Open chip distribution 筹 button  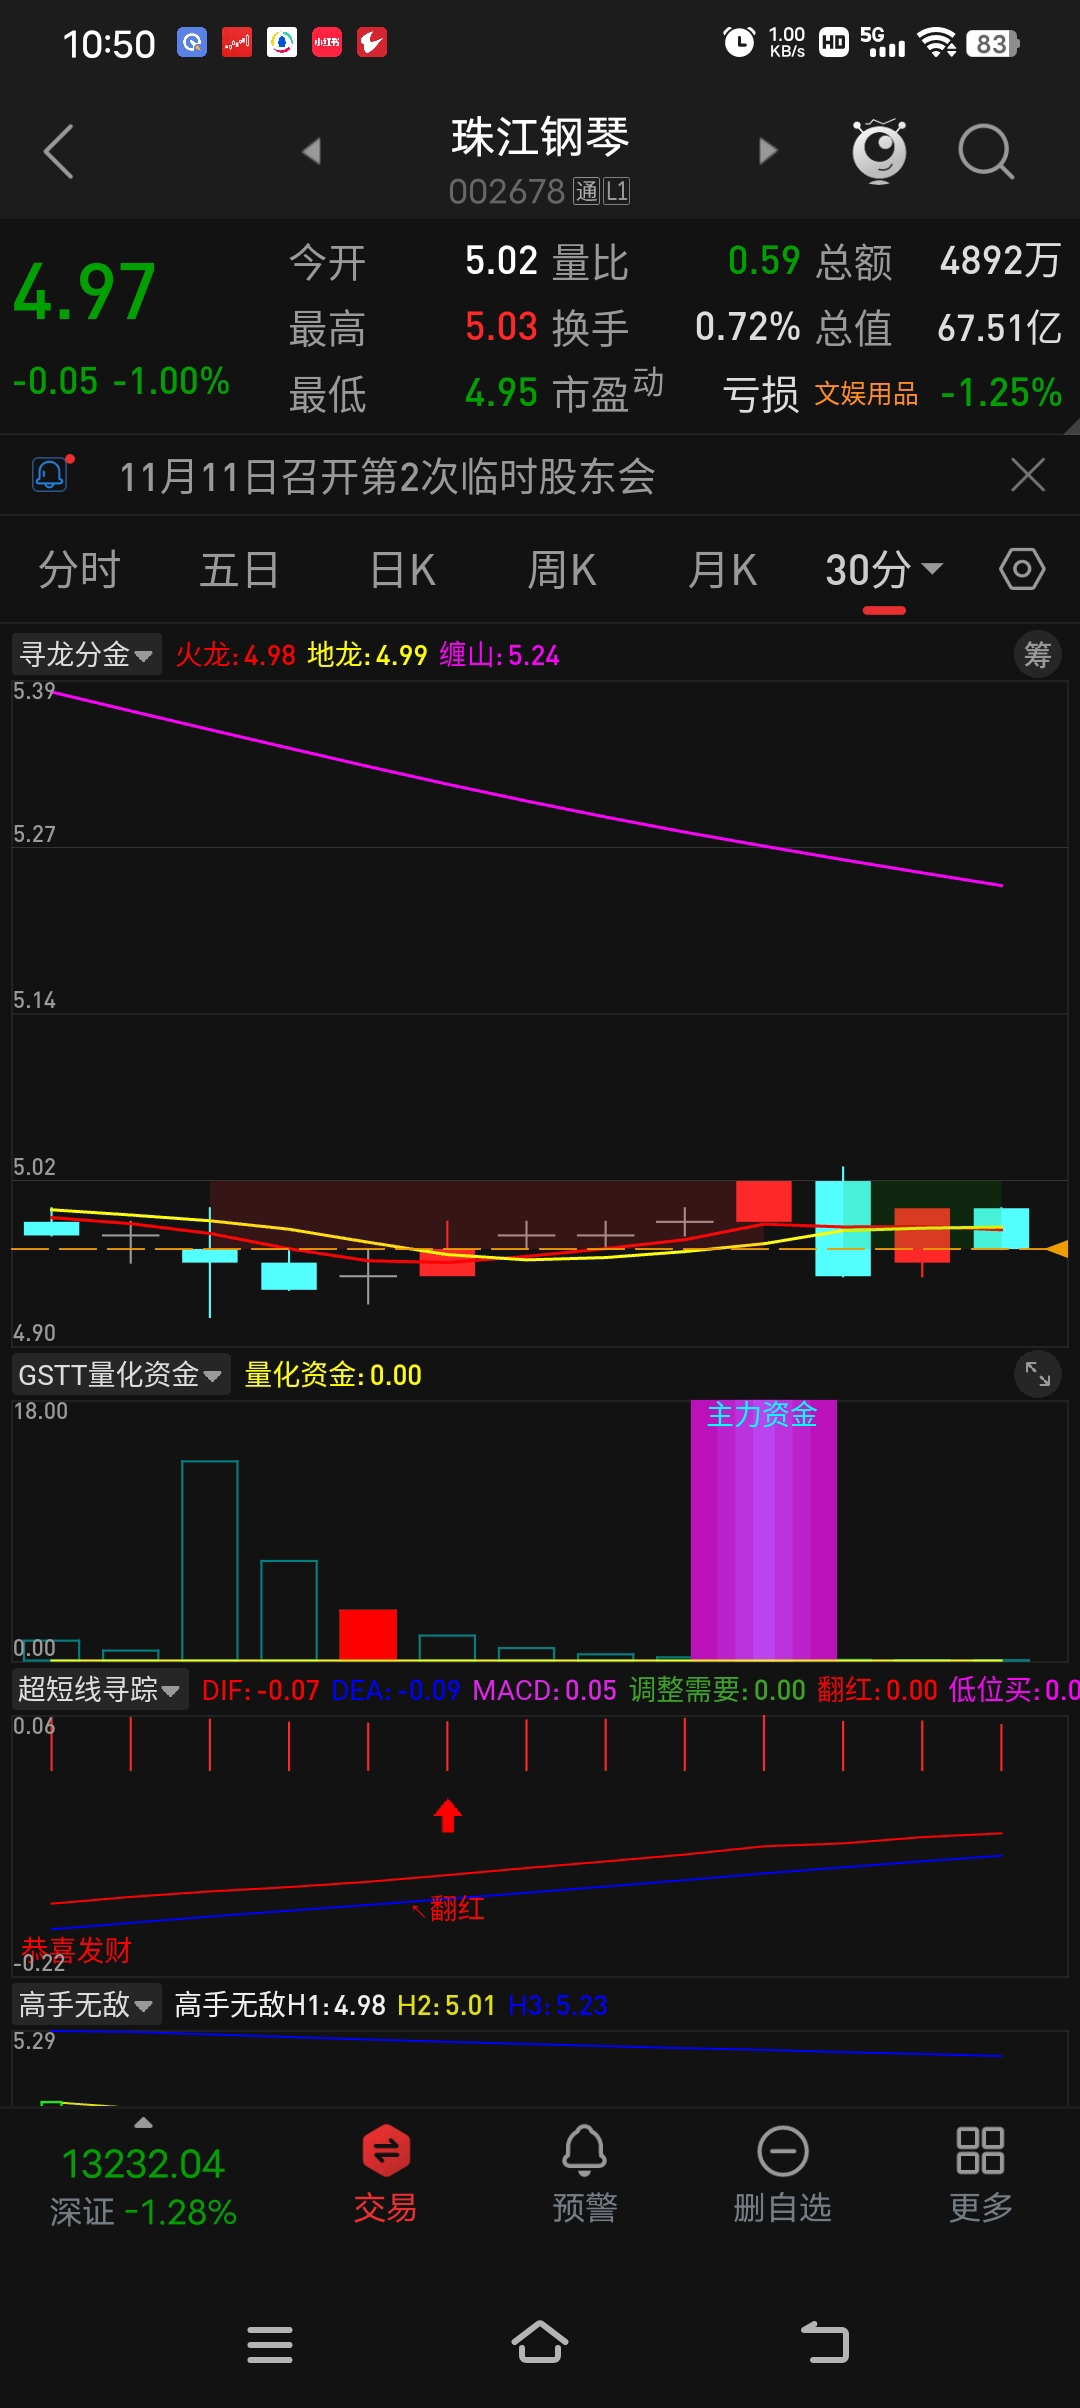click(1037, 655)
